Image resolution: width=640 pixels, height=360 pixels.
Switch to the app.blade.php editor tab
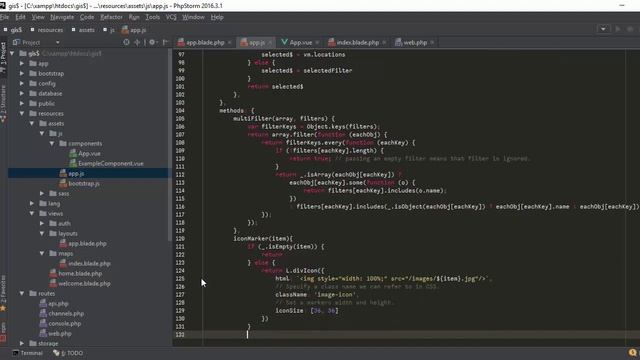click(x=205, y=42)
